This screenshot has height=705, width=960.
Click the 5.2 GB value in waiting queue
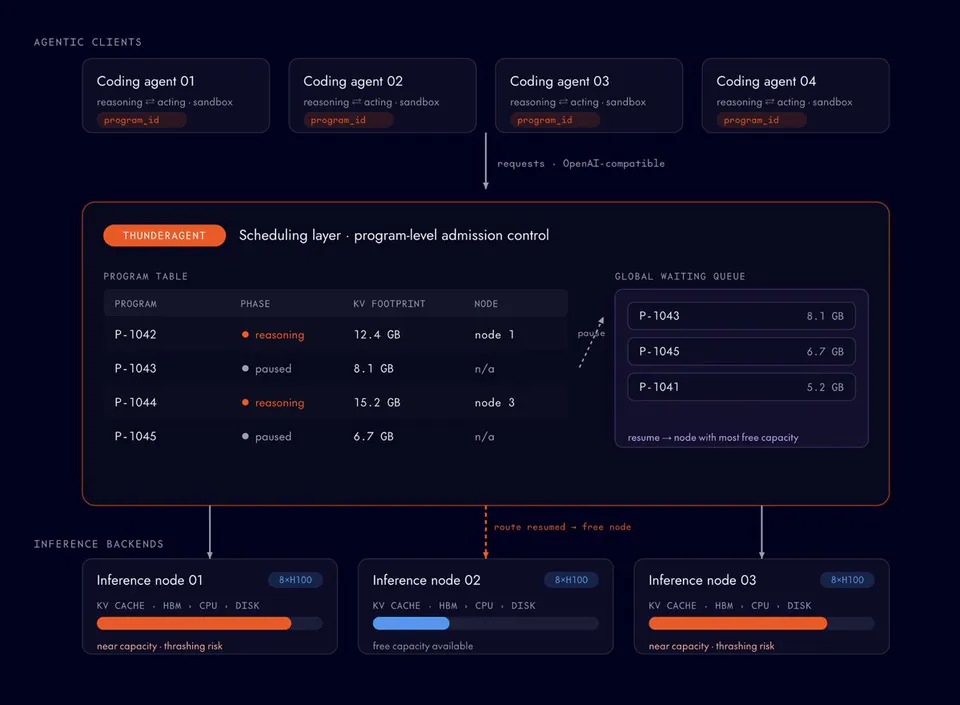point(825,387)
